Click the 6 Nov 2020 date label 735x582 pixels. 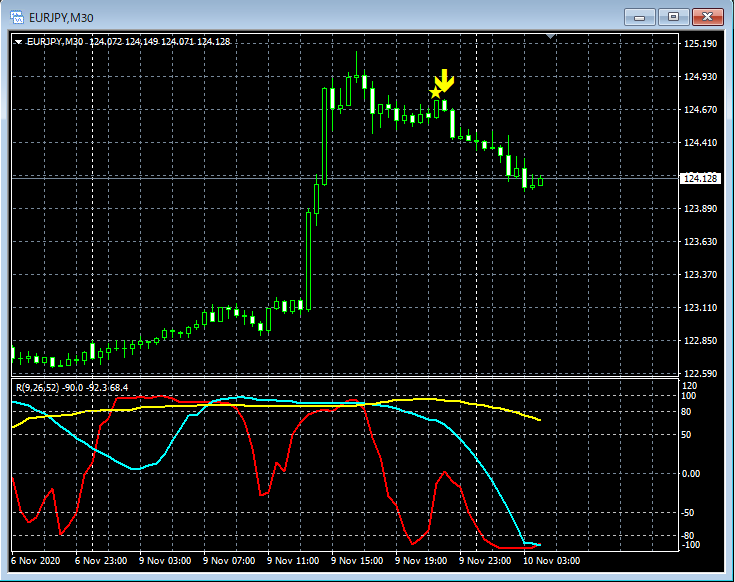tap(36, 560)
